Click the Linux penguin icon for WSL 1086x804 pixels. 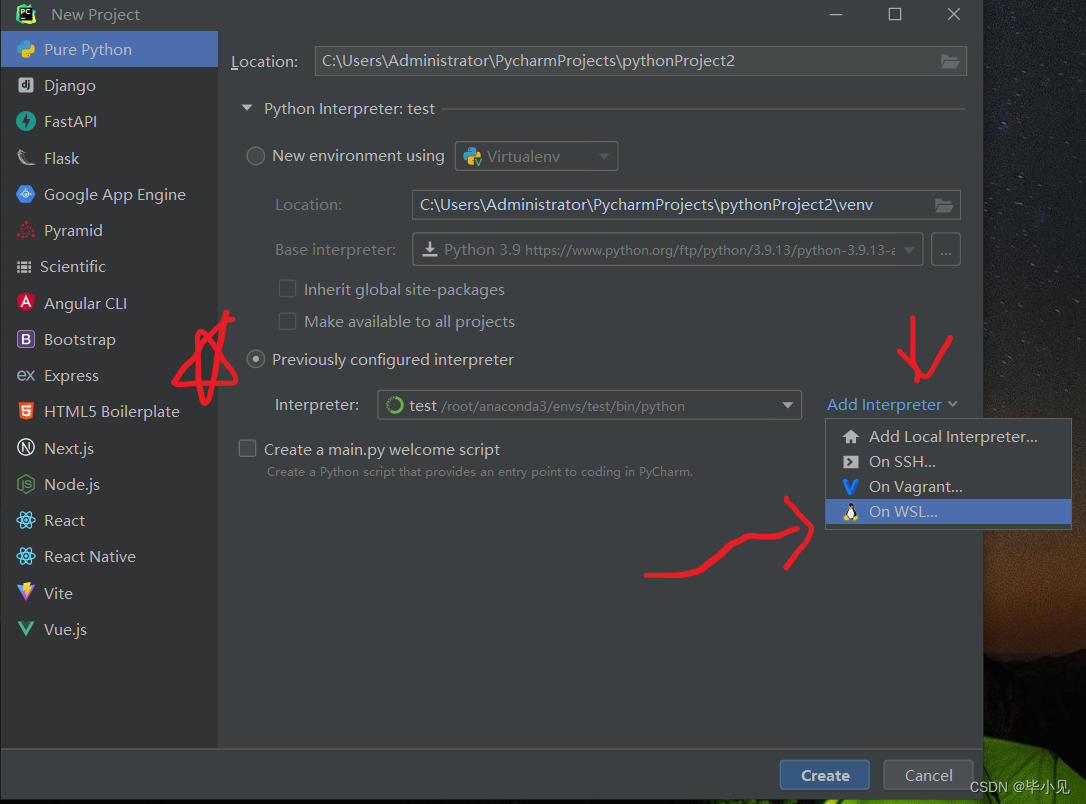click(x=851, y=512)
